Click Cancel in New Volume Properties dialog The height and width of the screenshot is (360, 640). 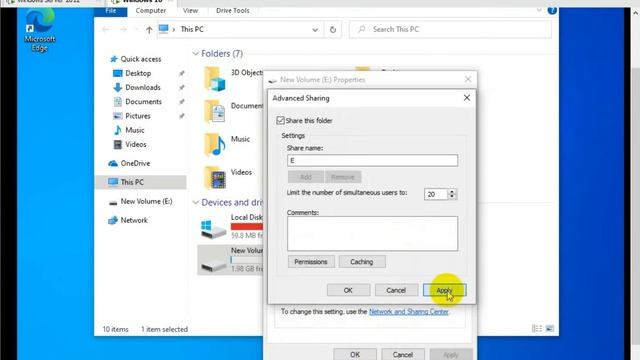tap(403, 355)
